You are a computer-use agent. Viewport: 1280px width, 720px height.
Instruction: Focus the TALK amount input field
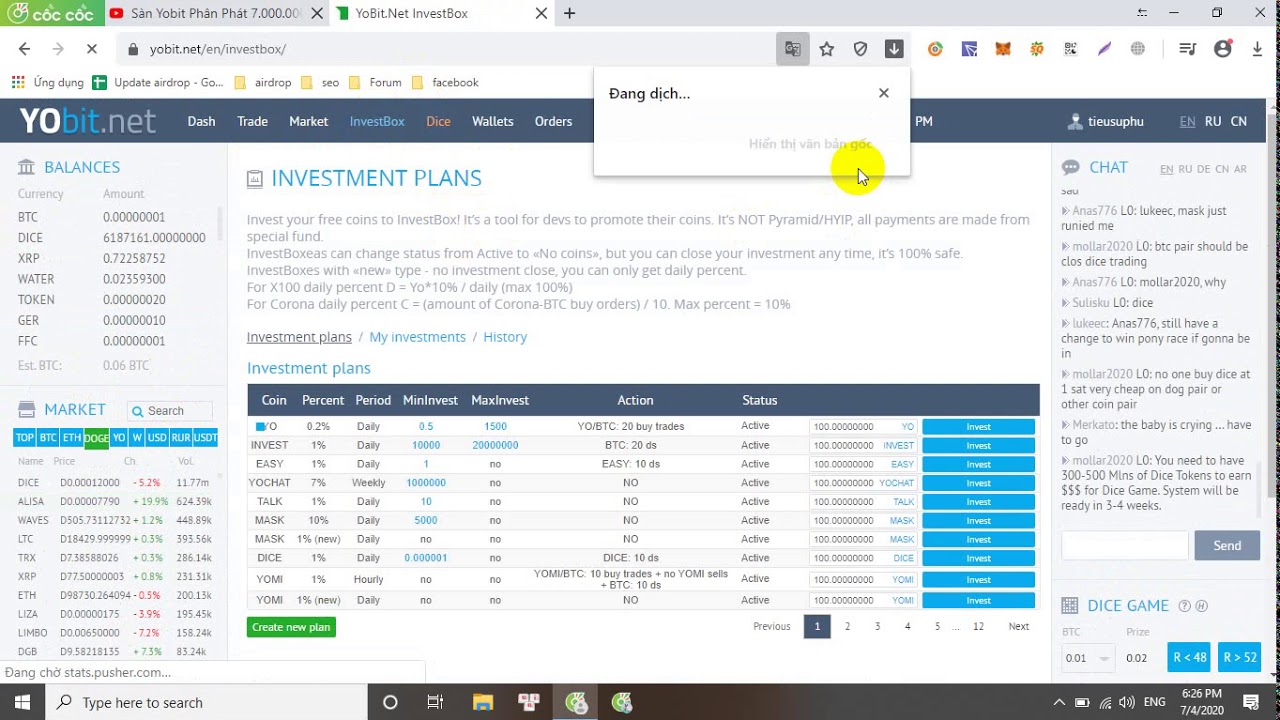[x=864, y=502]
